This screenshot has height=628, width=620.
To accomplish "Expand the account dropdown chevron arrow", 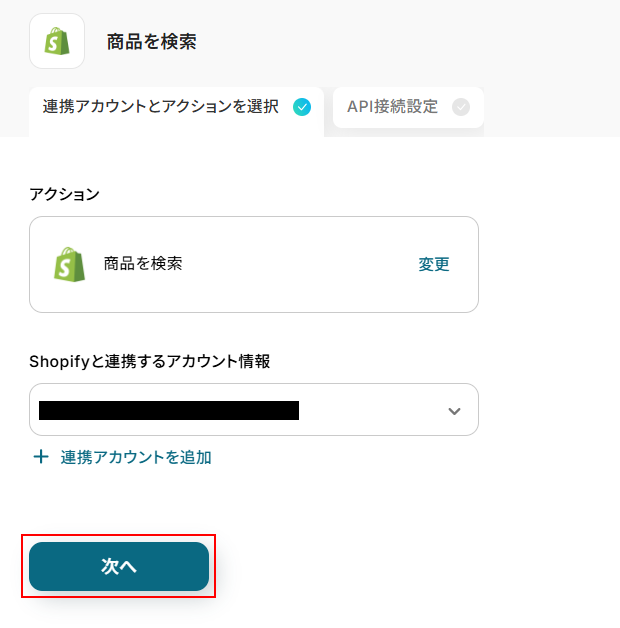I will coord(454,411).
